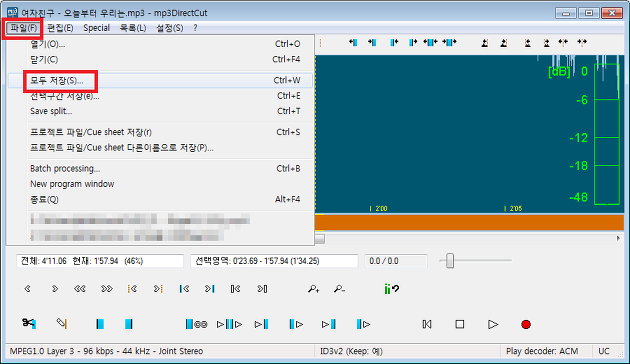
Task: Choose 프로젝트 파일/Cue sheet 다른이름으로 저장(P)...
Action: (160, 148)
